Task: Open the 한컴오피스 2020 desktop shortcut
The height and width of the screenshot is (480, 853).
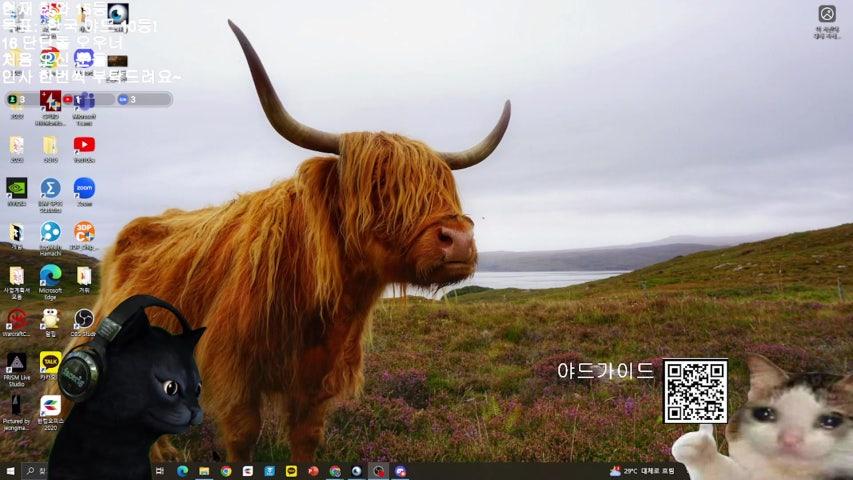Action: point(50,413)
